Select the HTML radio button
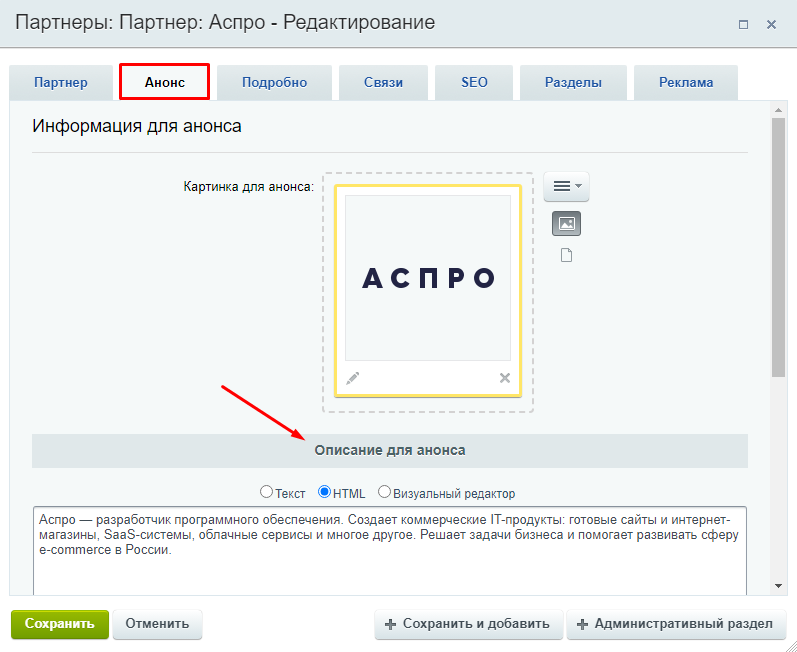The width and height of the screenshot is (797, 652). (324, 492)
